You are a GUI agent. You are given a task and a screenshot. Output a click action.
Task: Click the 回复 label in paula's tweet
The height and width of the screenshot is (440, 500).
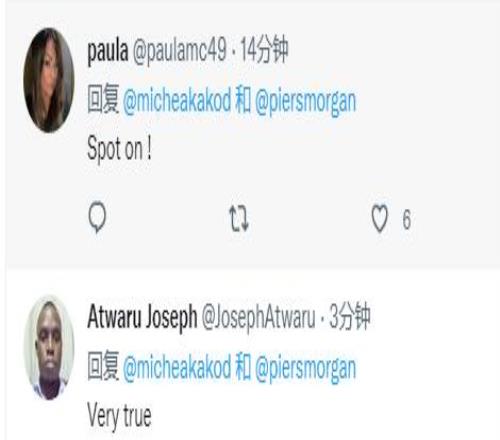click(x=103, y=99)
